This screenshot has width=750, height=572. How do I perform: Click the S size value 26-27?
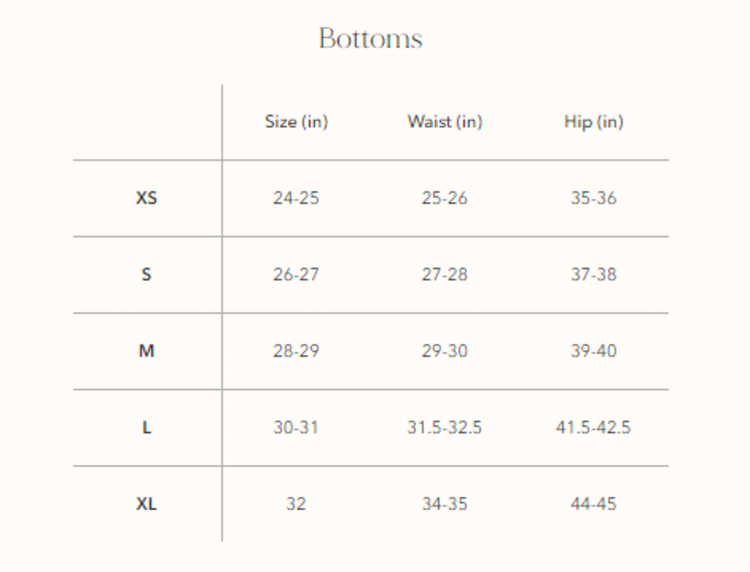(296, 274)
